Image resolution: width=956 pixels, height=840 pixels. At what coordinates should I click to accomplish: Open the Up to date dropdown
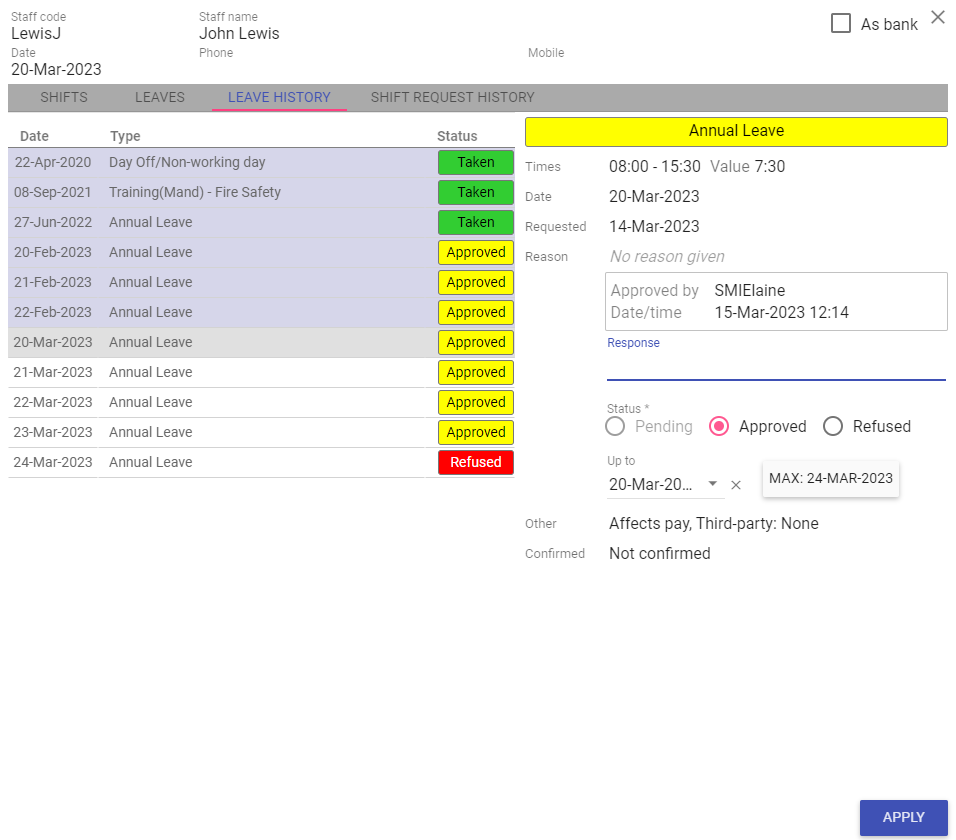point(713,485)
